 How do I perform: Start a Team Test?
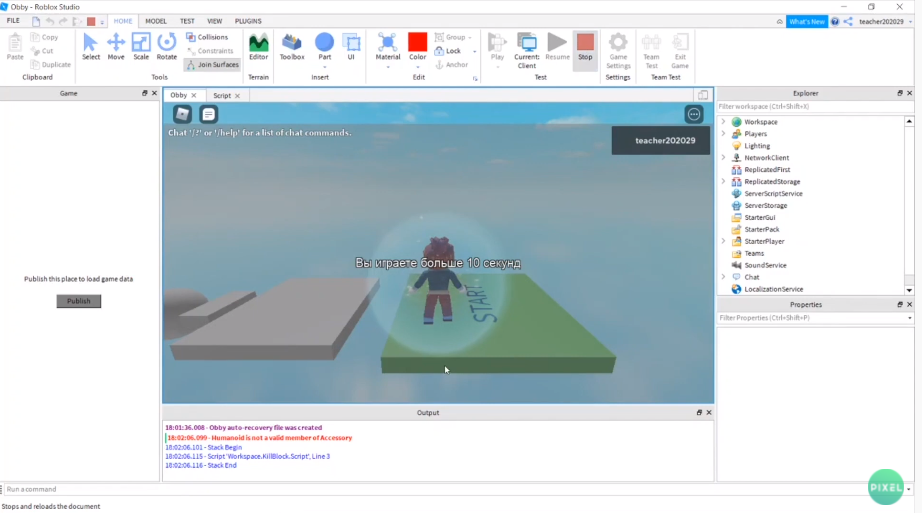tap(652, 50)
